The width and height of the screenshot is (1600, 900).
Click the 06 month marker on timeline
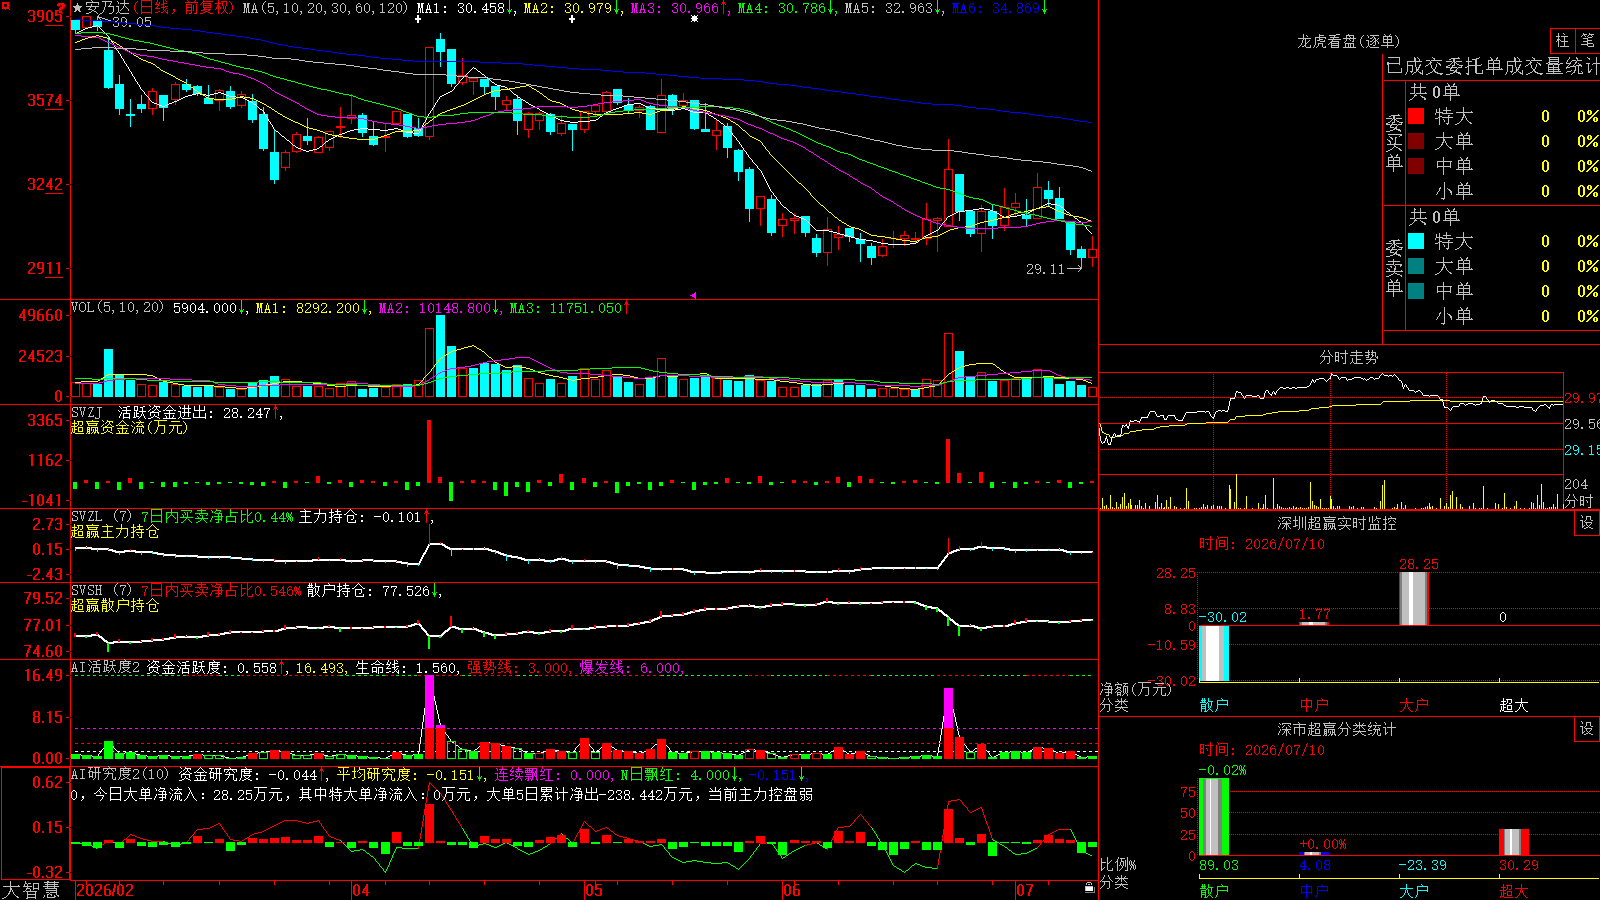point(792,890)
